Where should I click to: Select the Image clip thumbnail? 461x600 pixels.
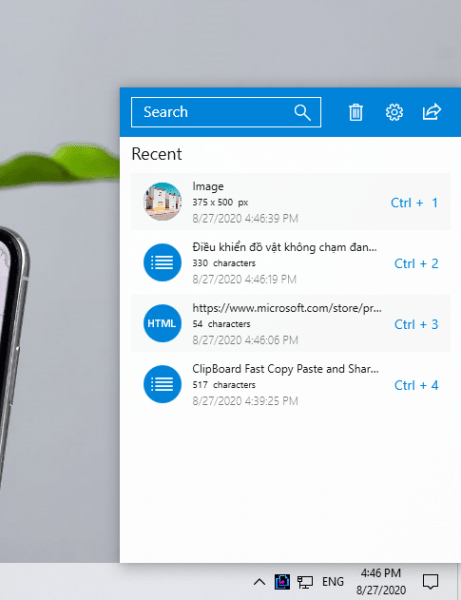click(162, 201)
